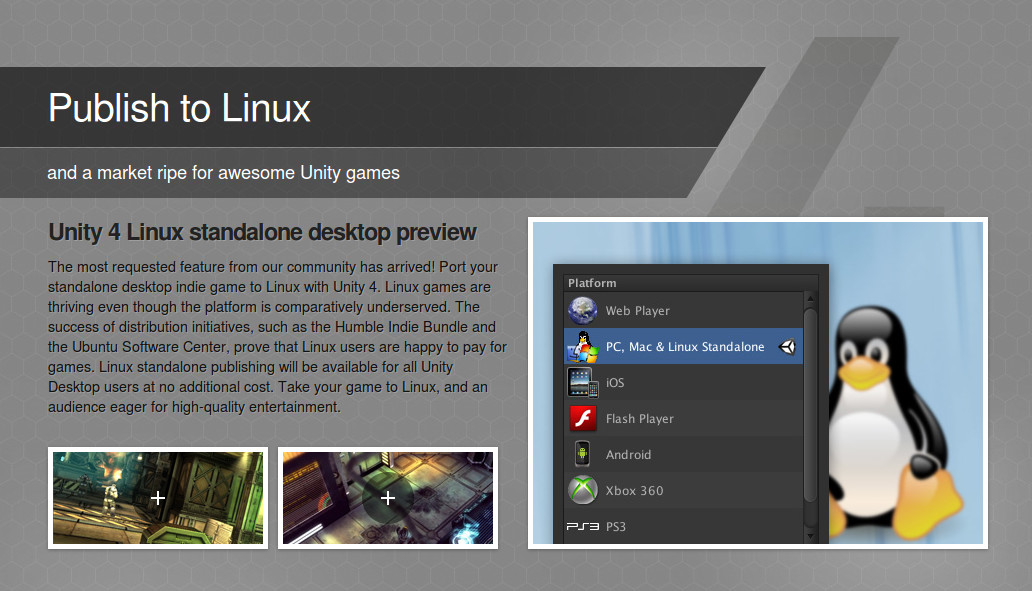Select the Android platform entry
Screen dimensions: 1032x591
coord(684,454)
